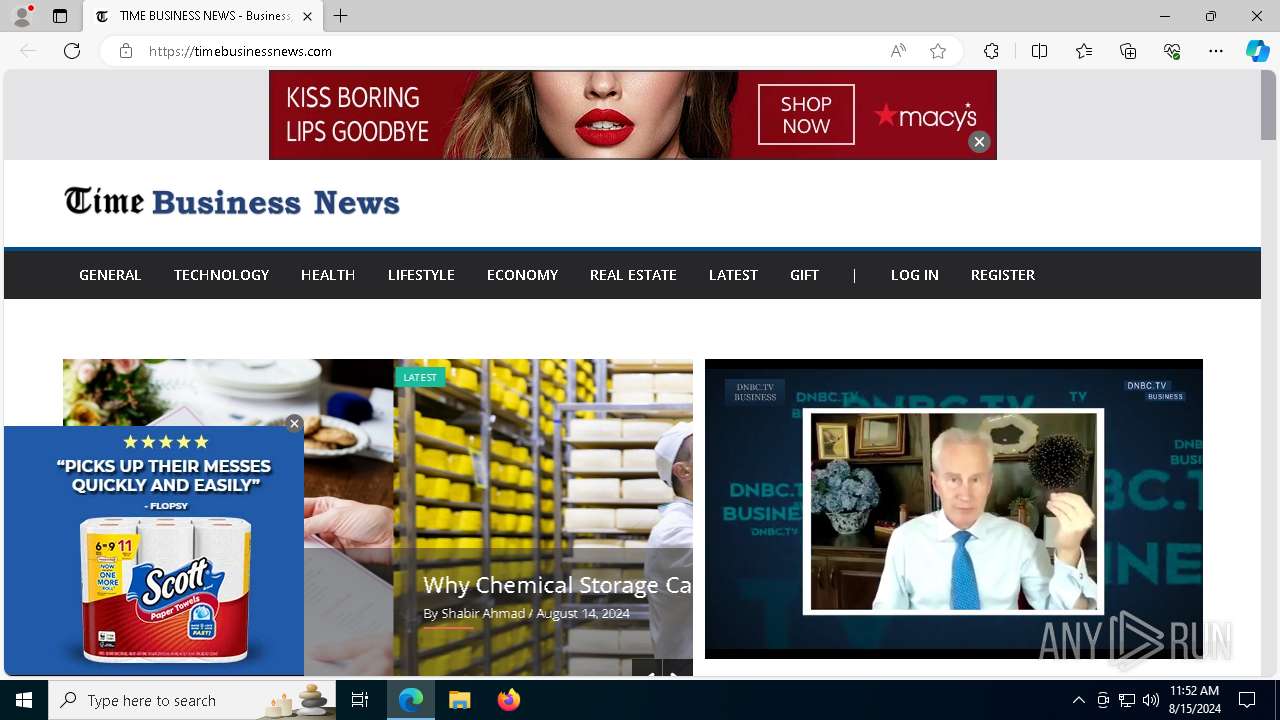Image resolution: width=1280 pixels, height=720 pixels.
Task: Close the TIME BUSINESS NEWS tab
Action: [307, 16]
